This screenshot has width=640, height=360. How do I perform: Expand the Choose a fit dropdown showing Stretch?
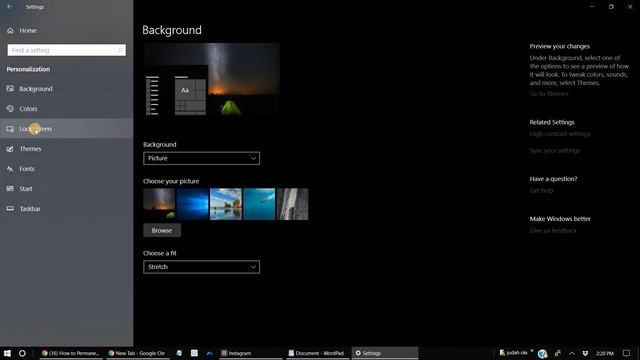[x=201, y=267]
